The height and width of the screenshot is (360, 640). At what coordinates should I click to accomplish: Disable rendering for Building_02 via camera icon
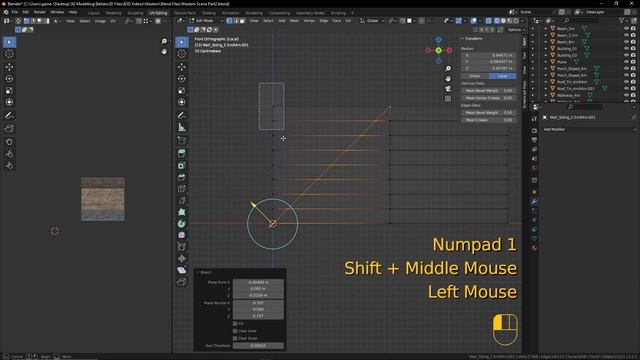pos(633,55)
